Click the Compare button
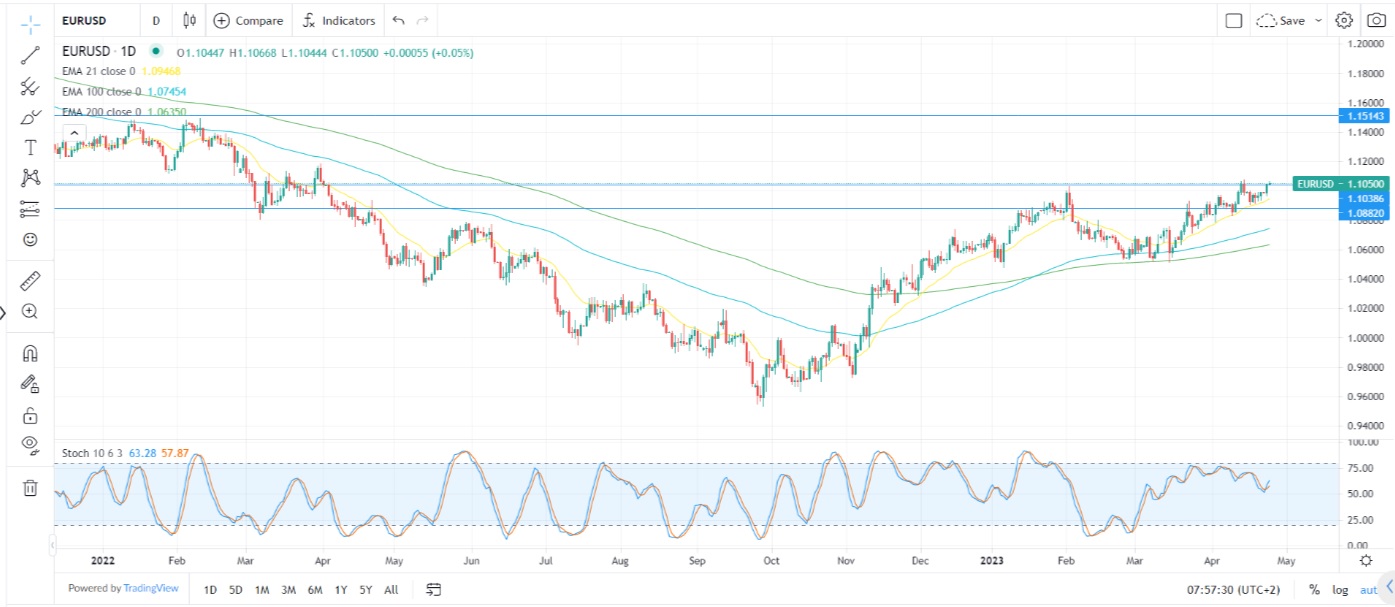 click(x=248, y=20)
